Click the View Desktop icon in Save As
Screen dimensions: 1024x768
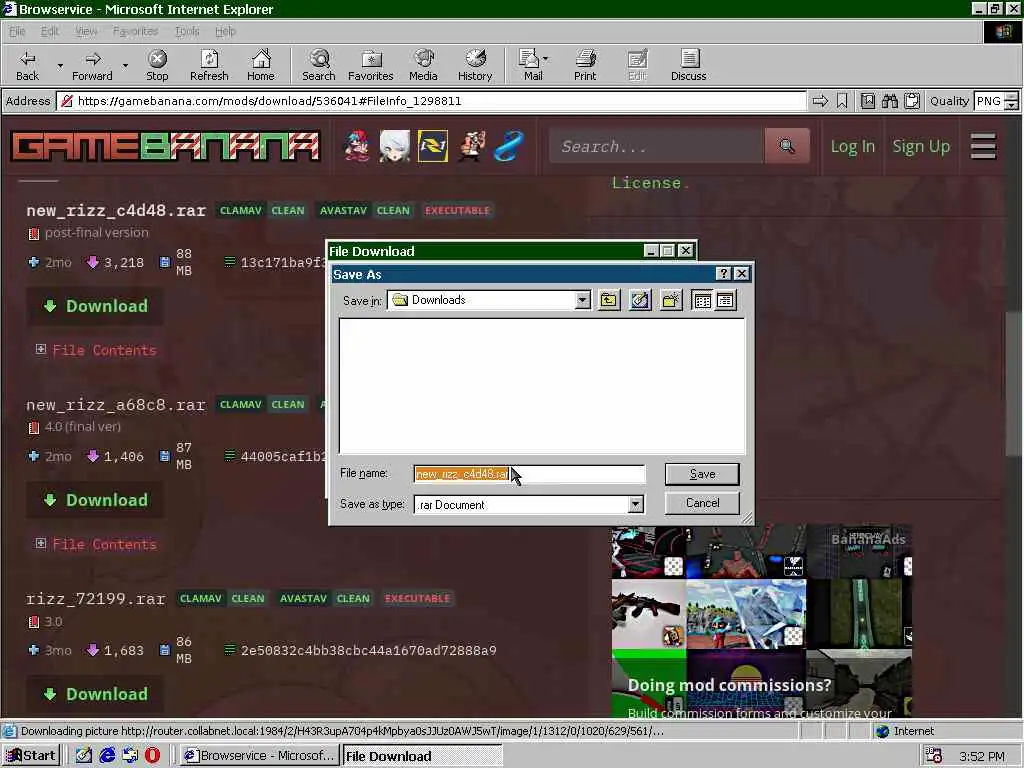coord(640,300)
